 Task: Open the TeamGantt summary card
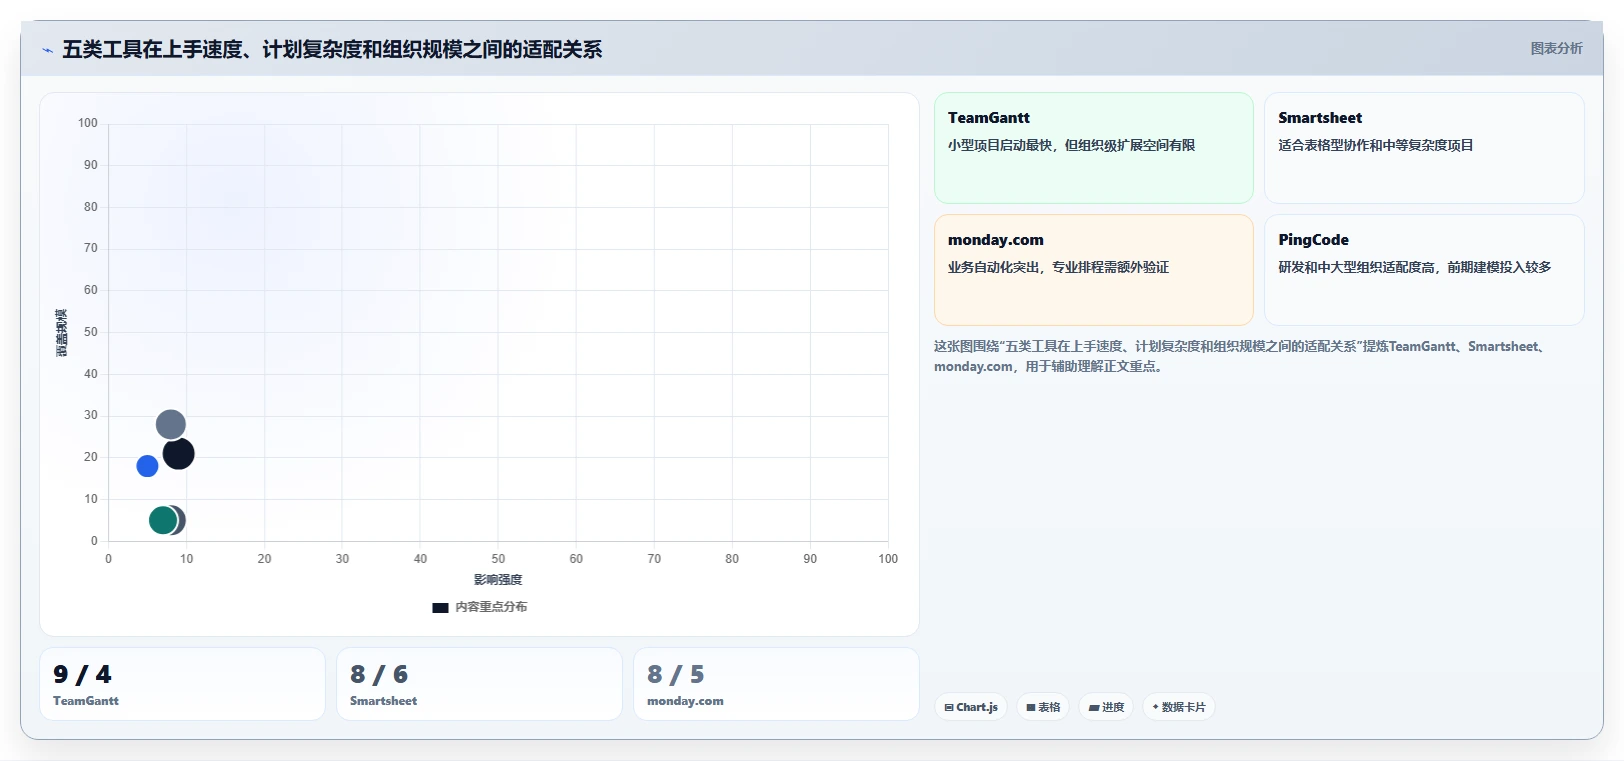[1093, 148]
